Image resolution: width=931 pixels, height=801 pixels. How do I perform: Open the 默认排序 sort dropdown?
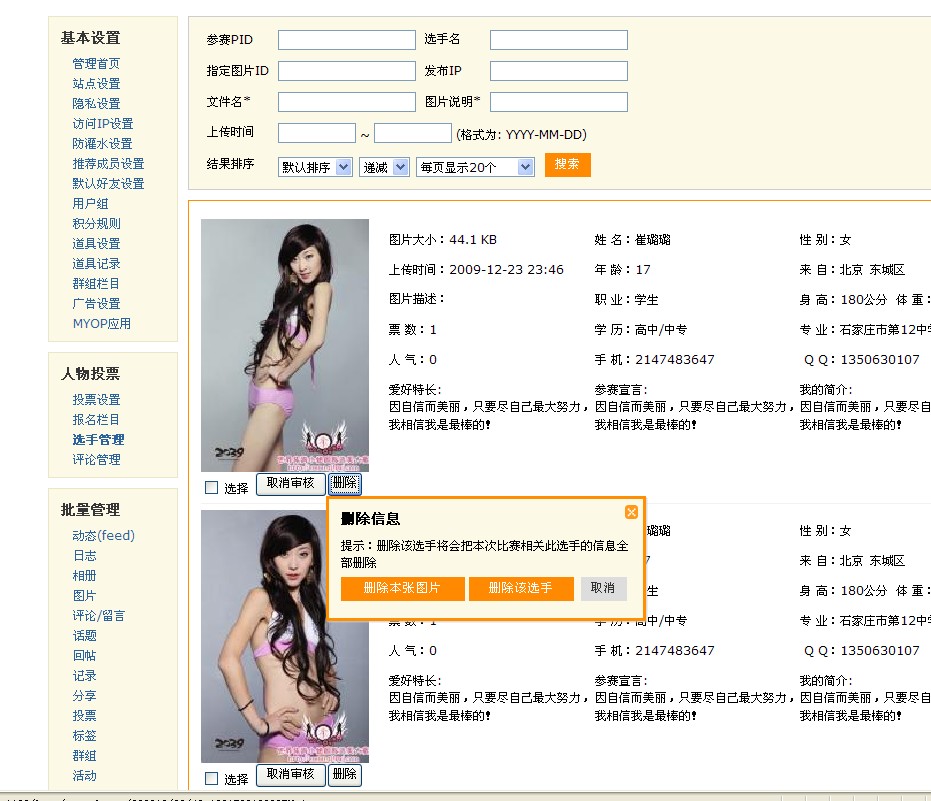315,167
